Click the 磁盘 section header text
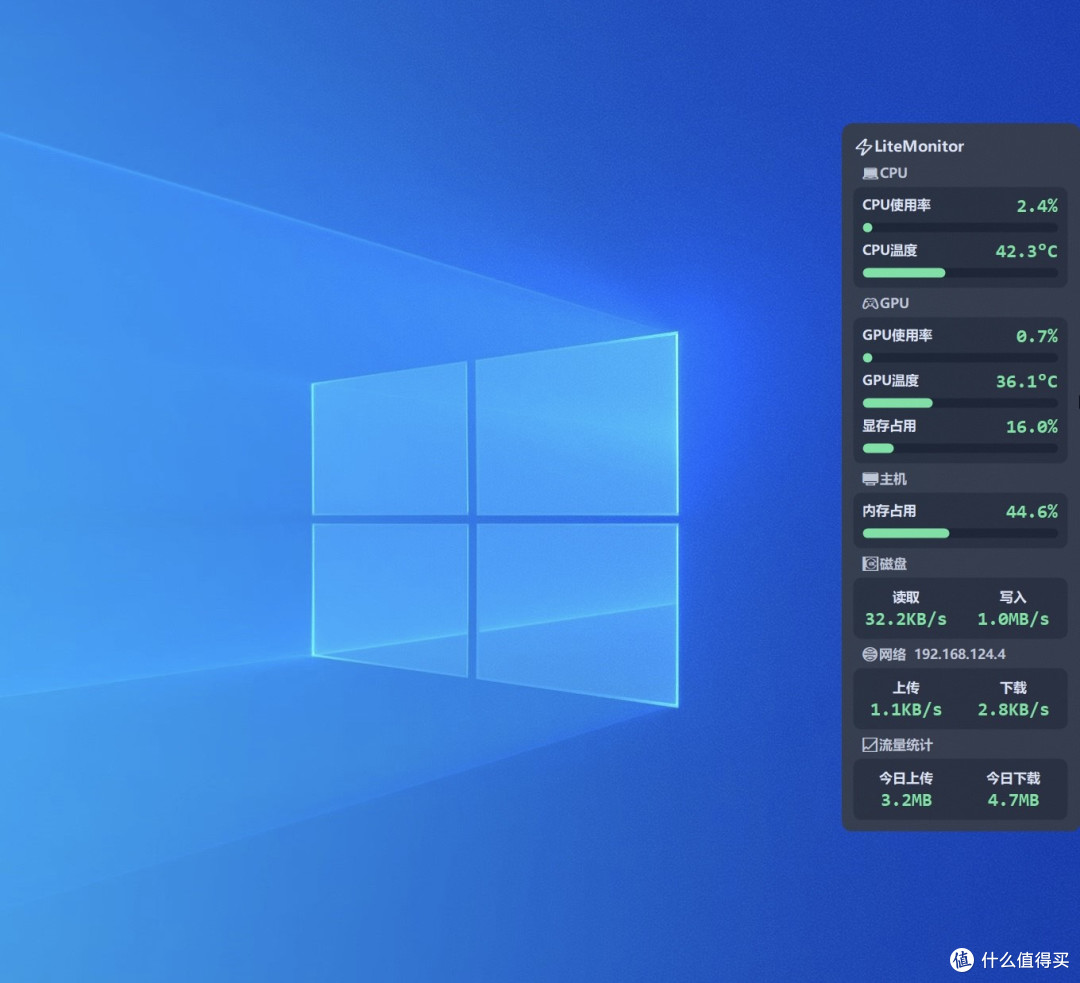 [893, 564]
